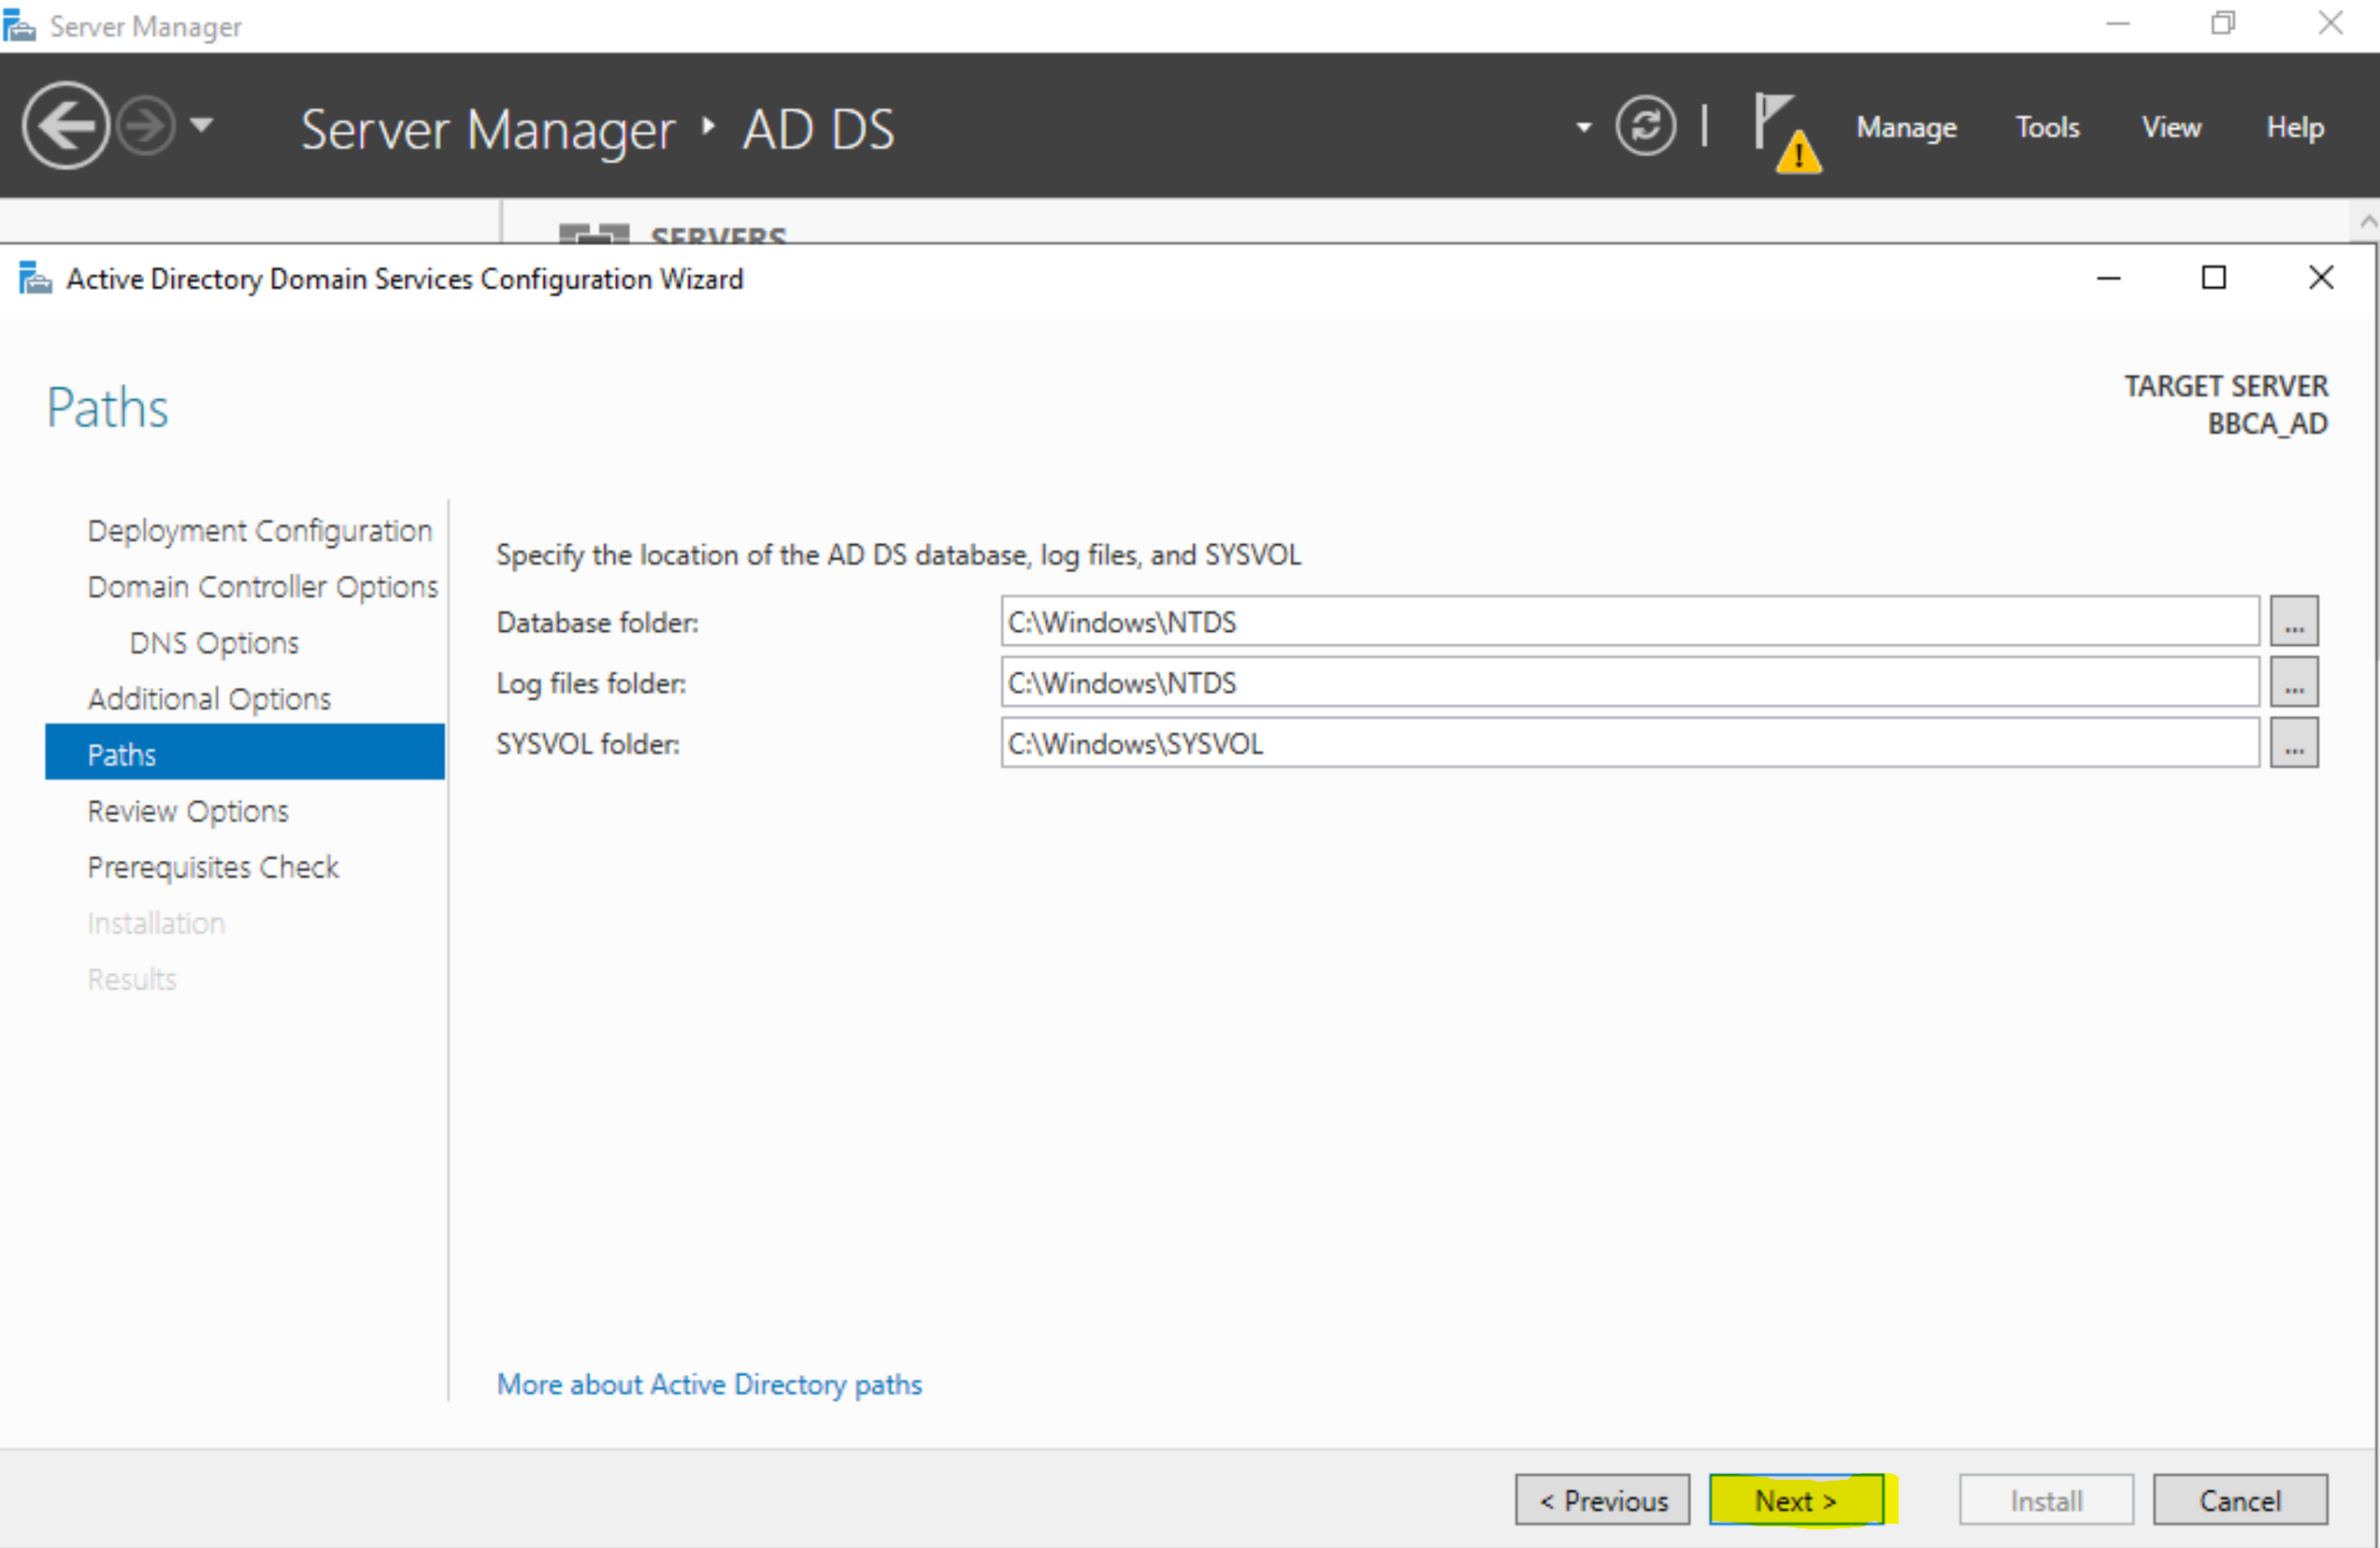Browse for the Database folder
Viewport: 2380px width, 1548px height.
(2294, 622)
